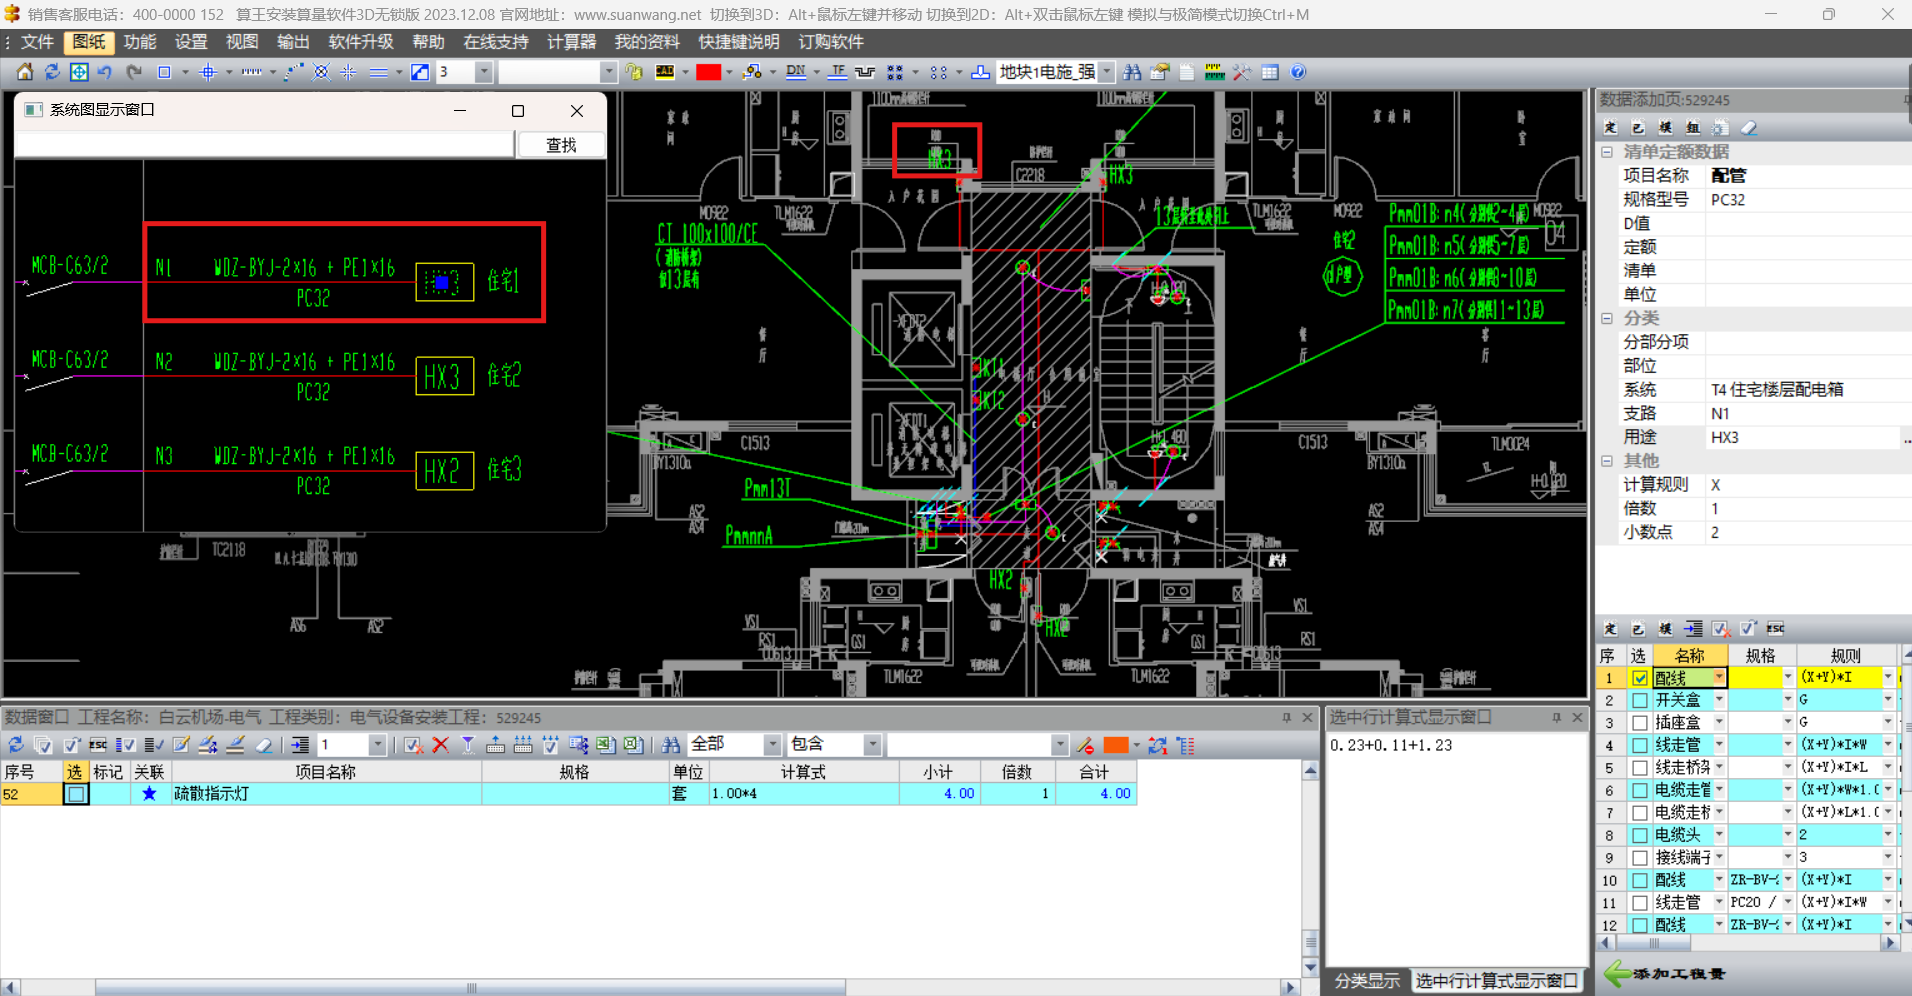The width and height of the screenshot is (1912, 996).
Task: Click the green arrow 添加工程量 icon
Action: (1618, 973)
